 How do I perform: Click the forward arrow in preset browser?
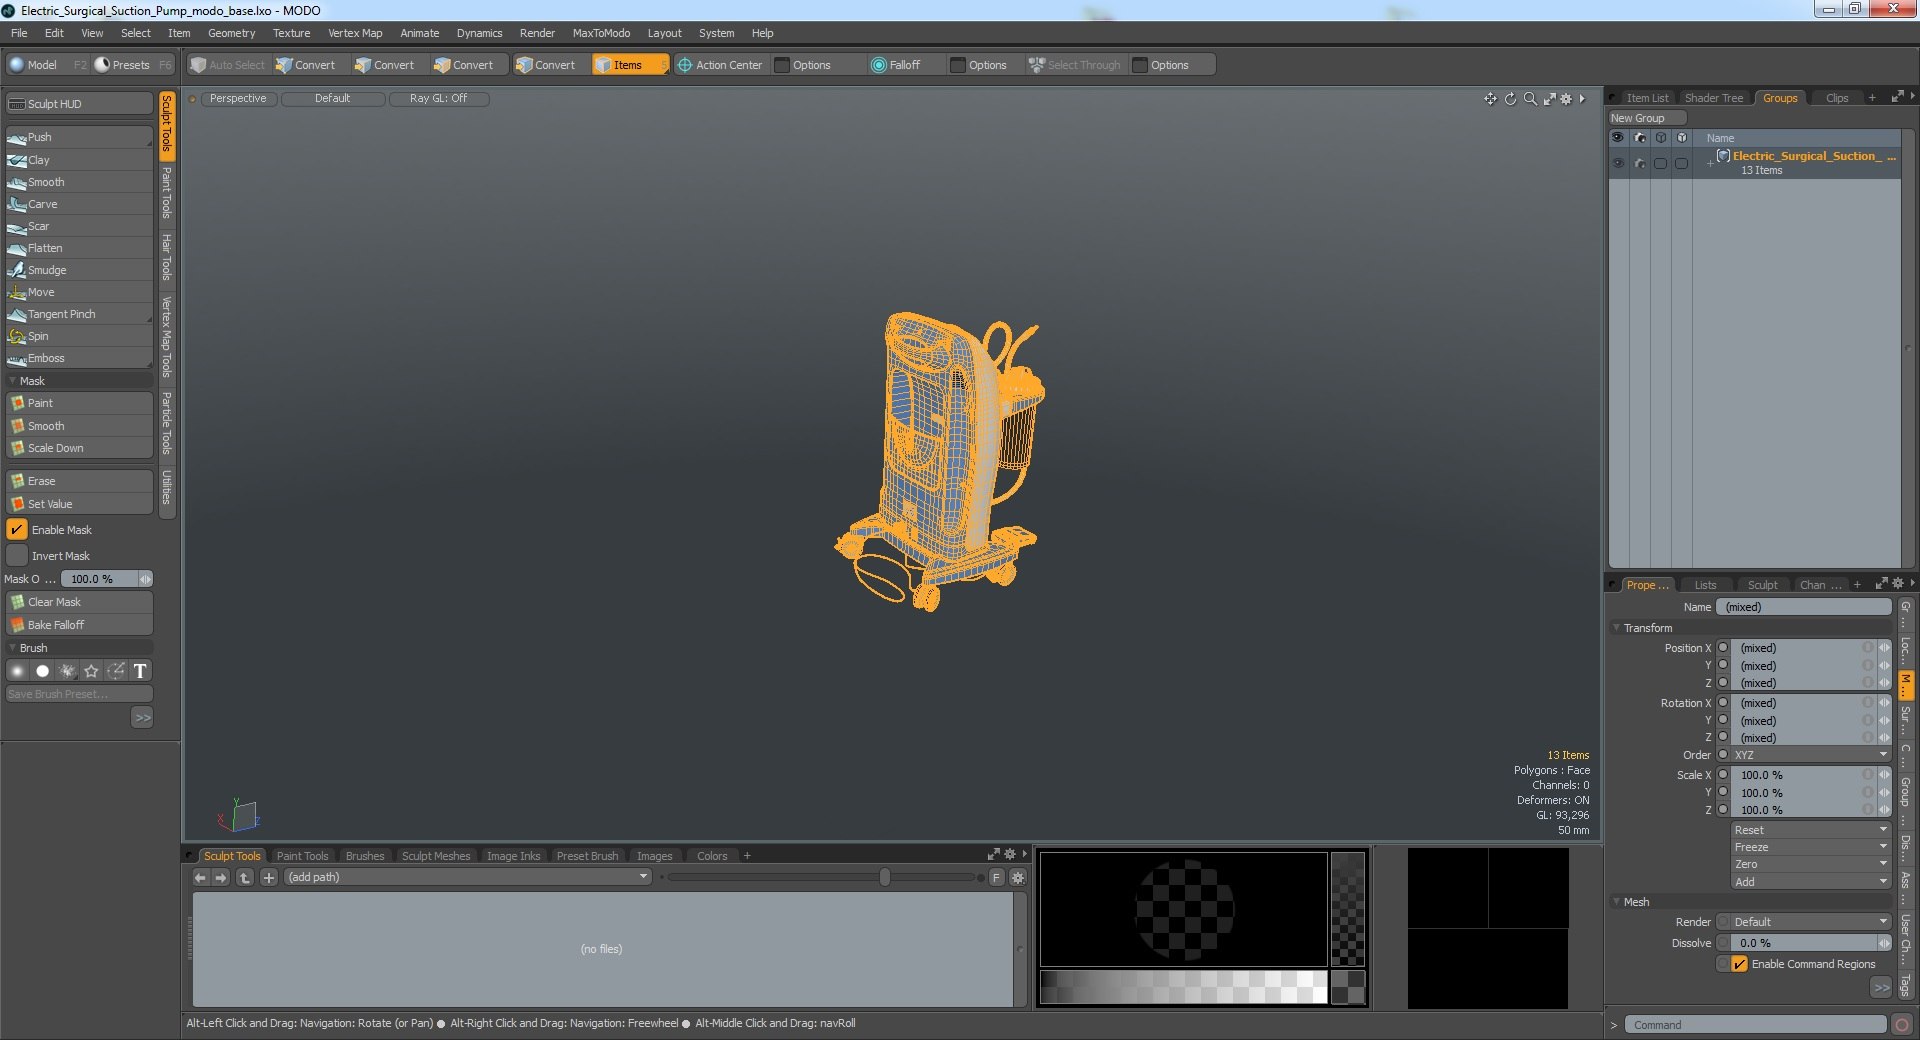click(221, 878)
